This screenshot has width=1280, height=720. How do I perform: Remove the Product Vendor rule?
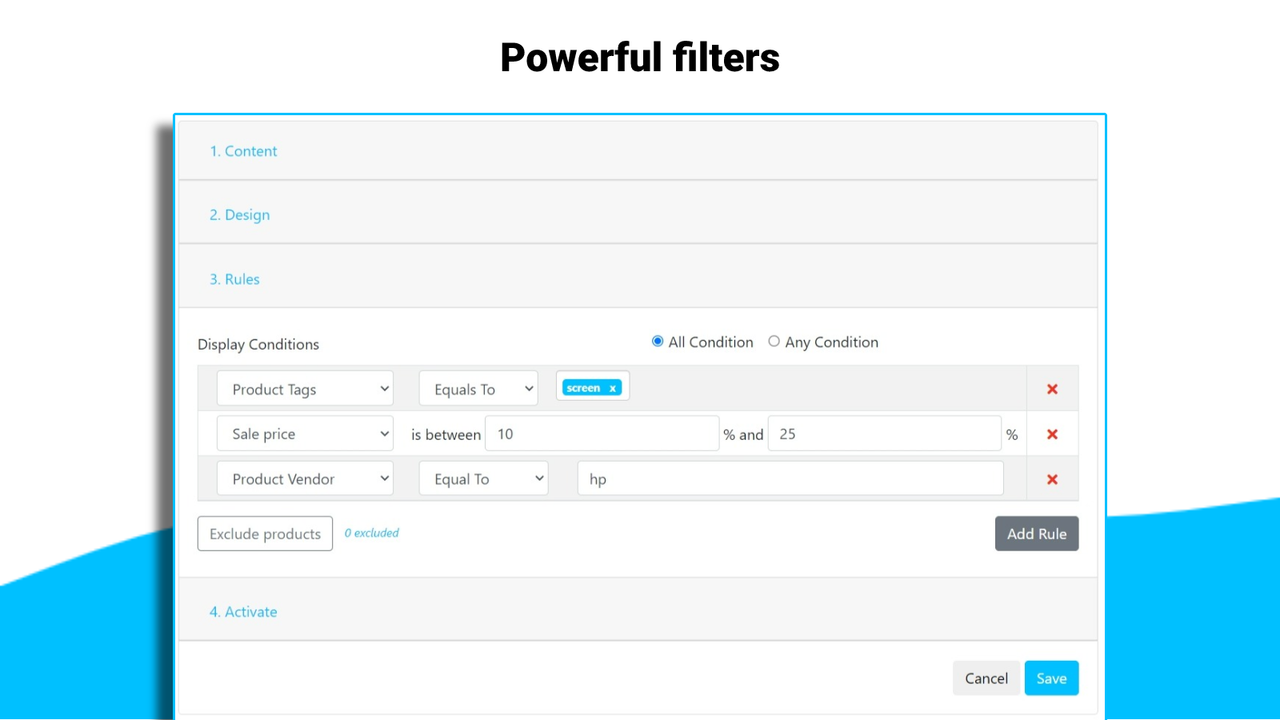(x=1052, y=478)
